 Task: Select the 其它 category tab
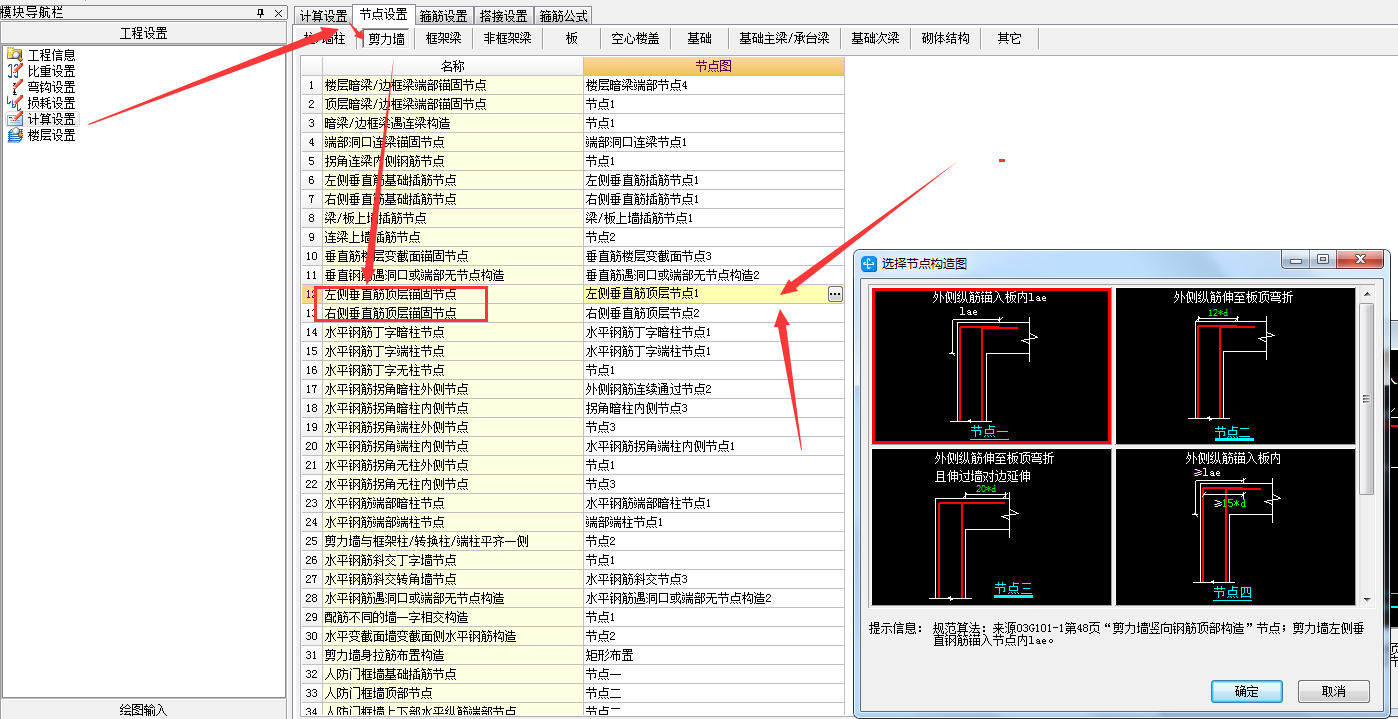coord(1009,39)
